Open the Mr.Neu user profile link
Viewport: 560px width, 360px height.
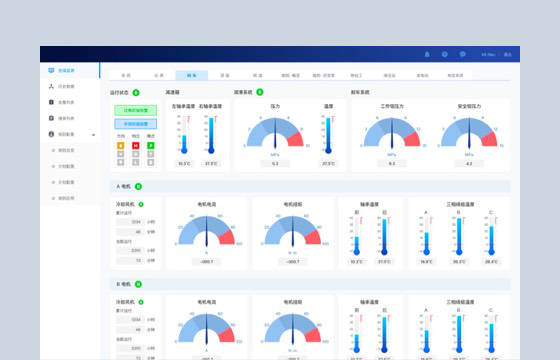pos(488,55)
